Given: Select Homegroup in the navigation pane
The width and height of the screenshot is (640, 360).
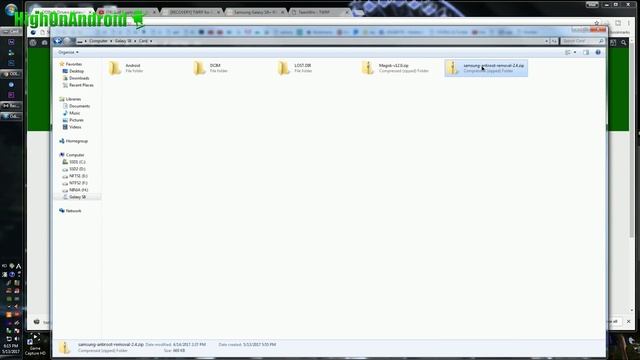Looking at the screenshot, I should [x=73, y=141].
